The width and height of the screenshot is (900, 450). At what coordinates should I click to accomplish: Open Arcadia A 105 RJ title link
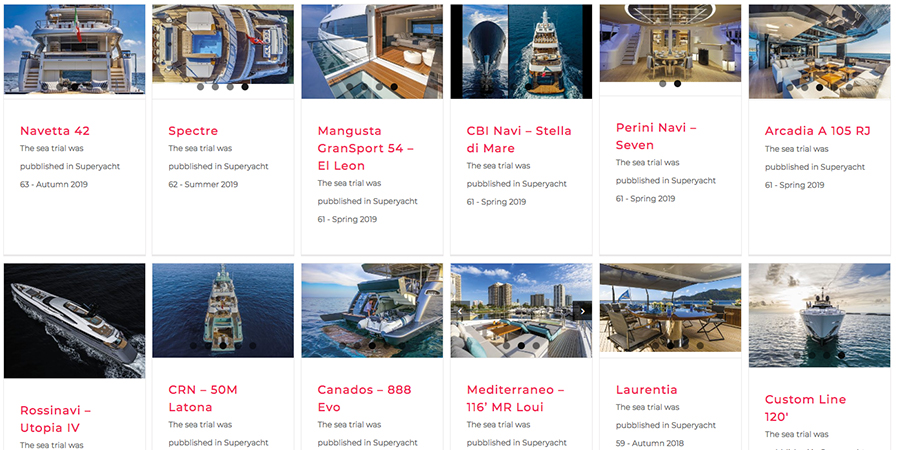[817, 131]
